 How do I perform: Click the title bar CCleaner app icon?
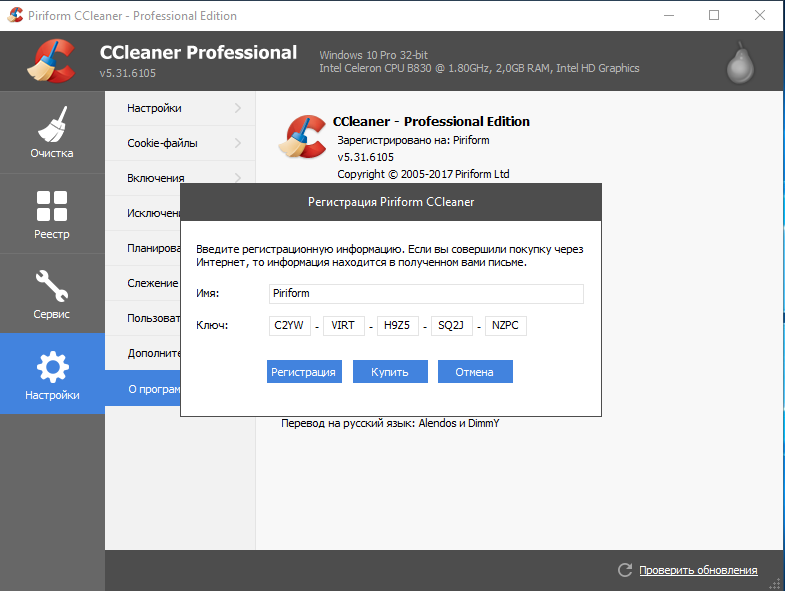[16, 16]
